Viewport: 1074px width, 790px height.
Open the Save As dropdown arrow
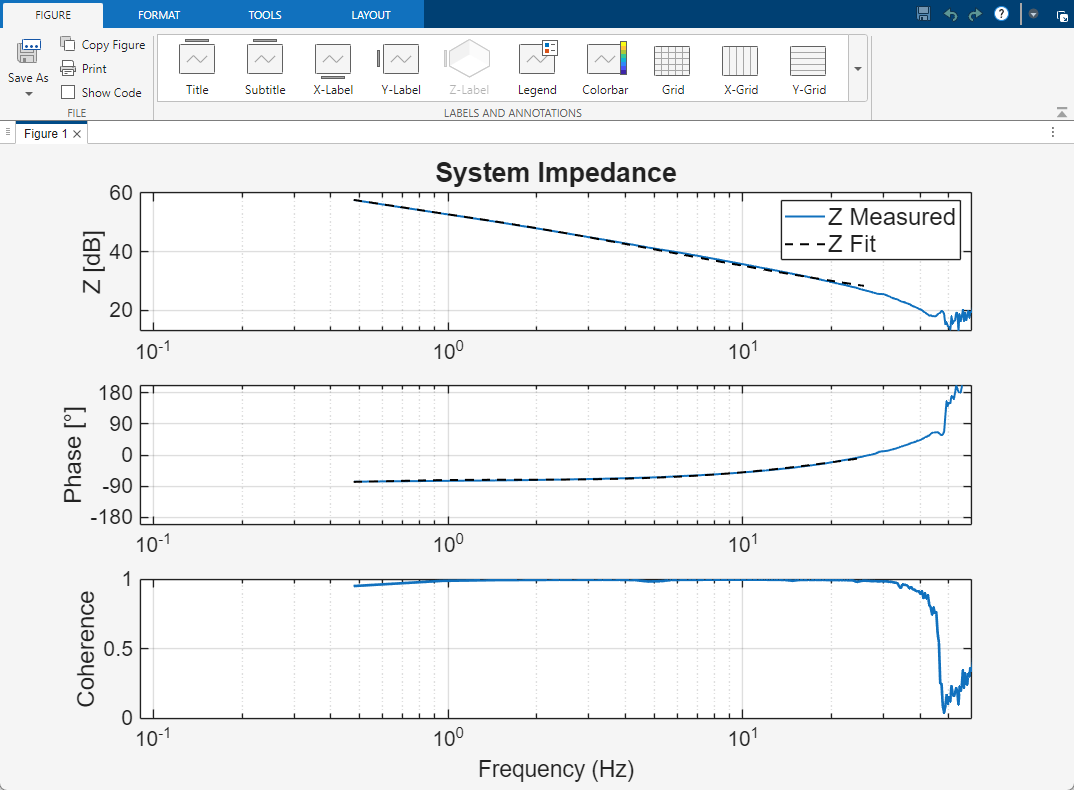29,94
